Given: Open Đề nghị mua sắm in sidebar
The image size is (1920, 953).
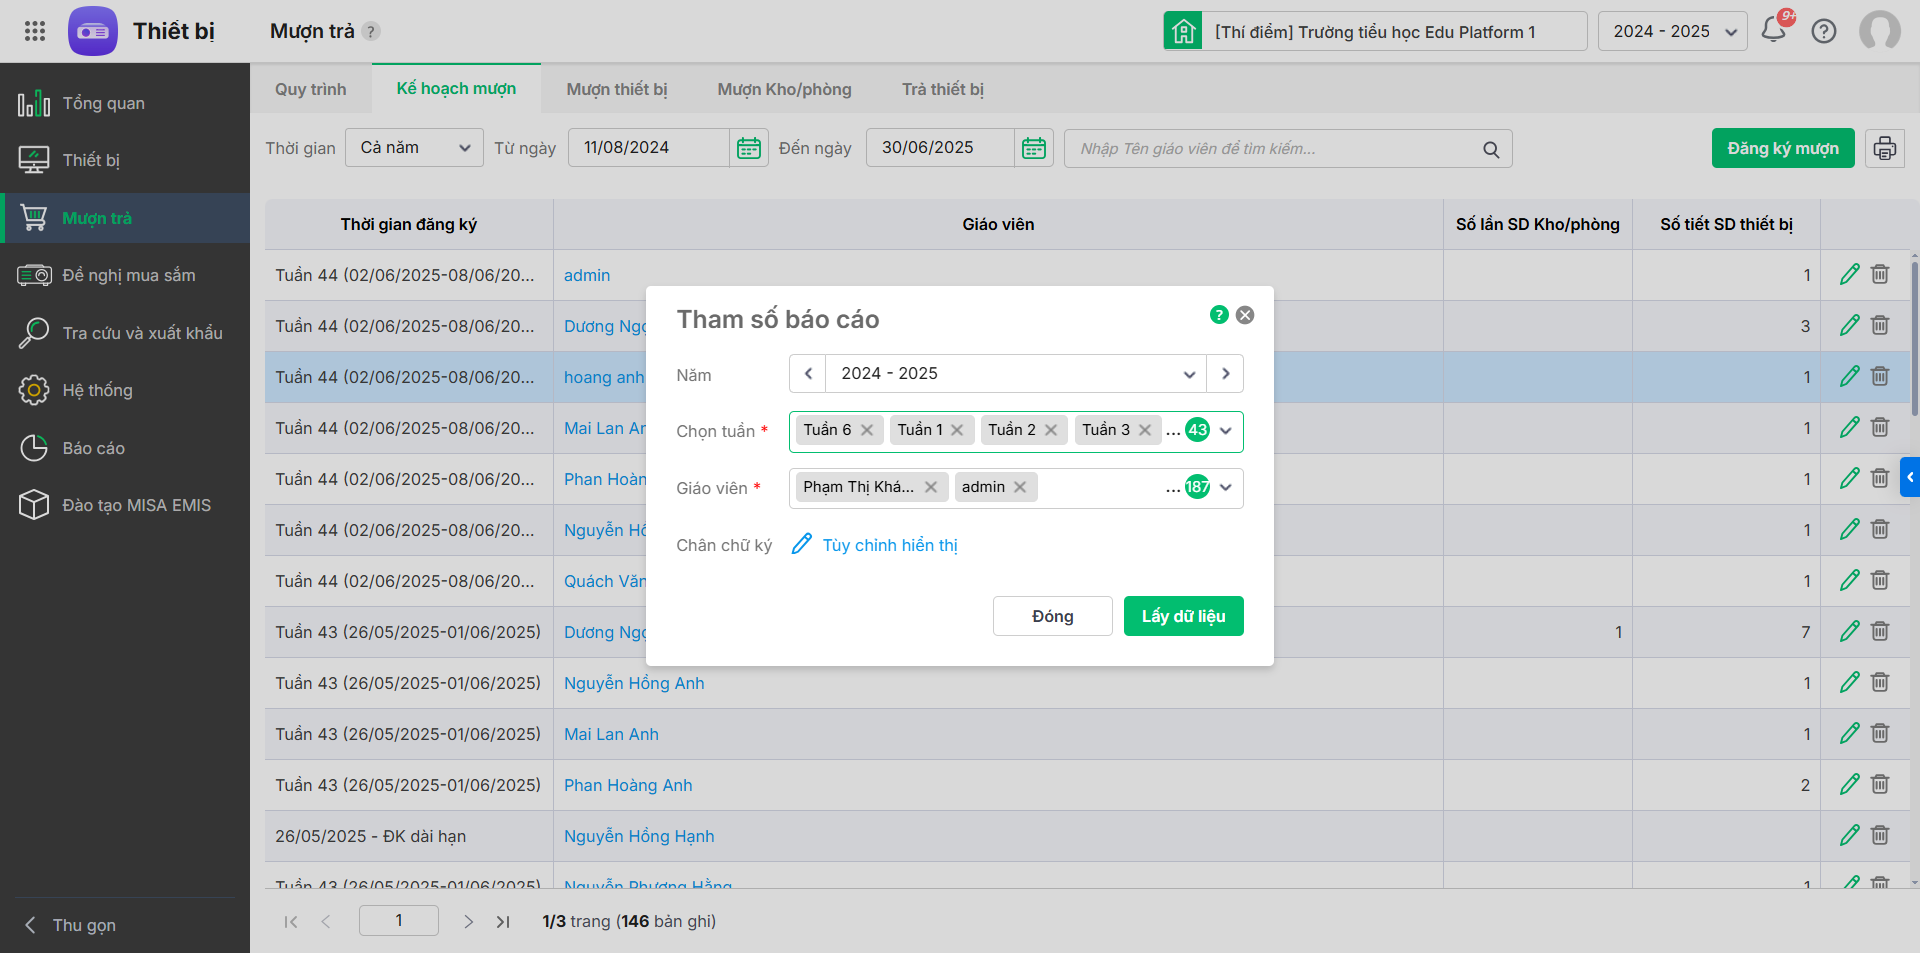Looking at the screenshot, I should 125,275.
